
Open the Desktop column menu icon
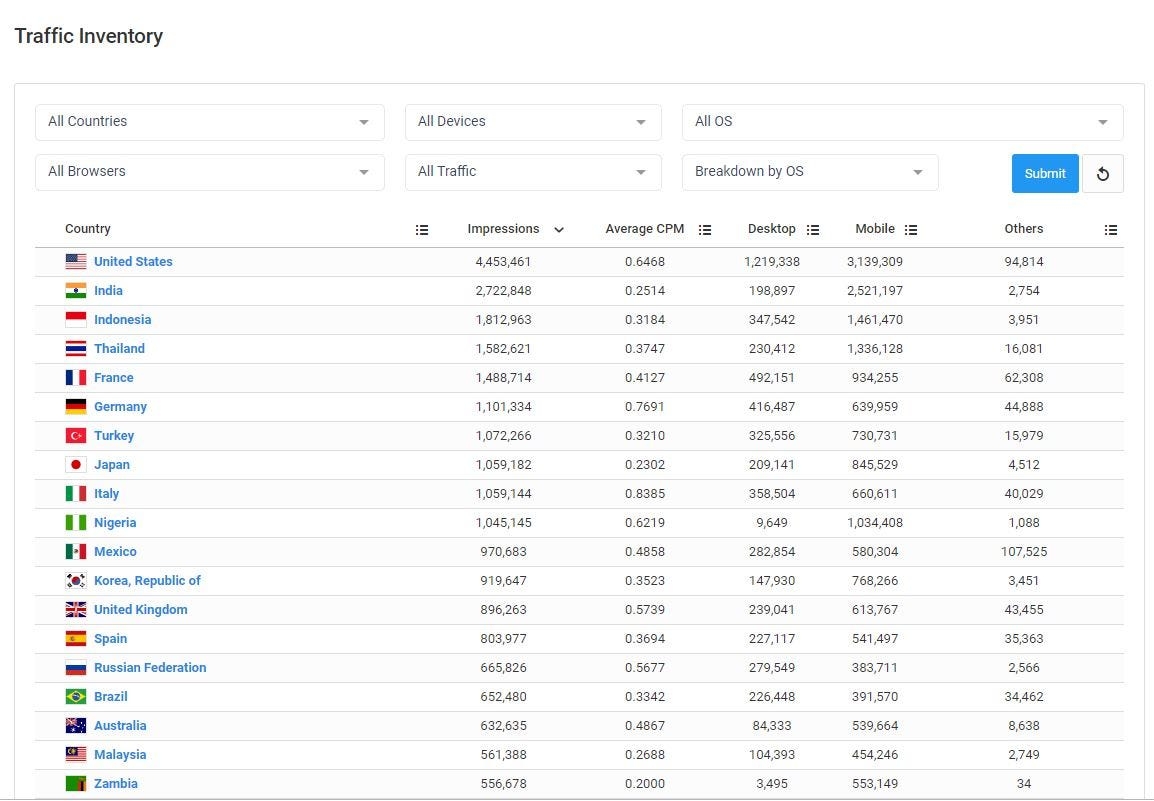point(813,230)
